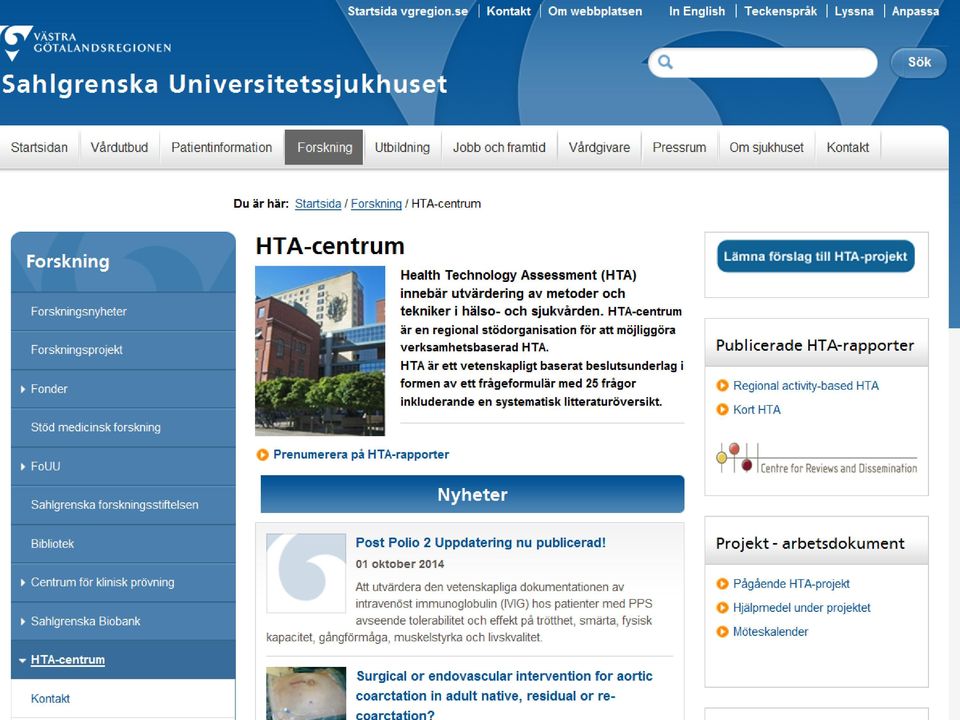Click the Sahlgrenska Universitetssjukhuset site title
Image resolution: width=960 pixels, height=720 pixels.
pos(224,84)
